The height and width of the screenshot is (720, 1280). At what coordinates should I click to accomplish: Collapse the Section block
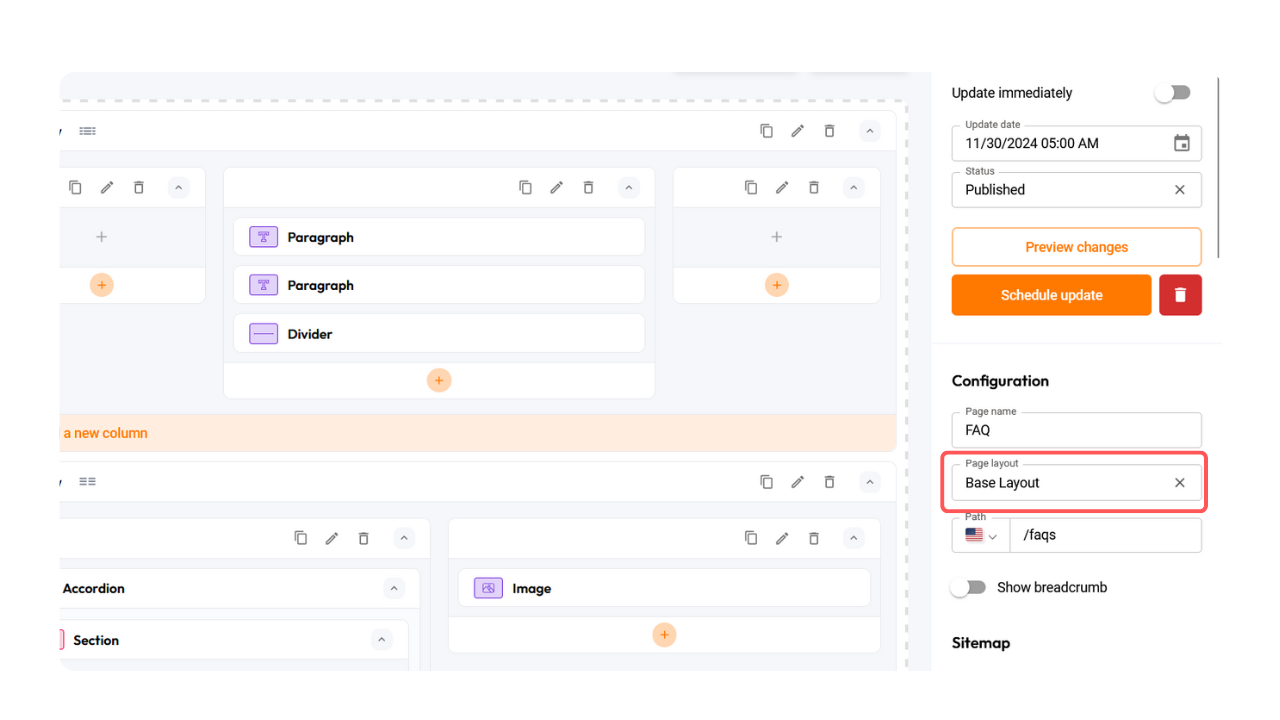point(380,640)
